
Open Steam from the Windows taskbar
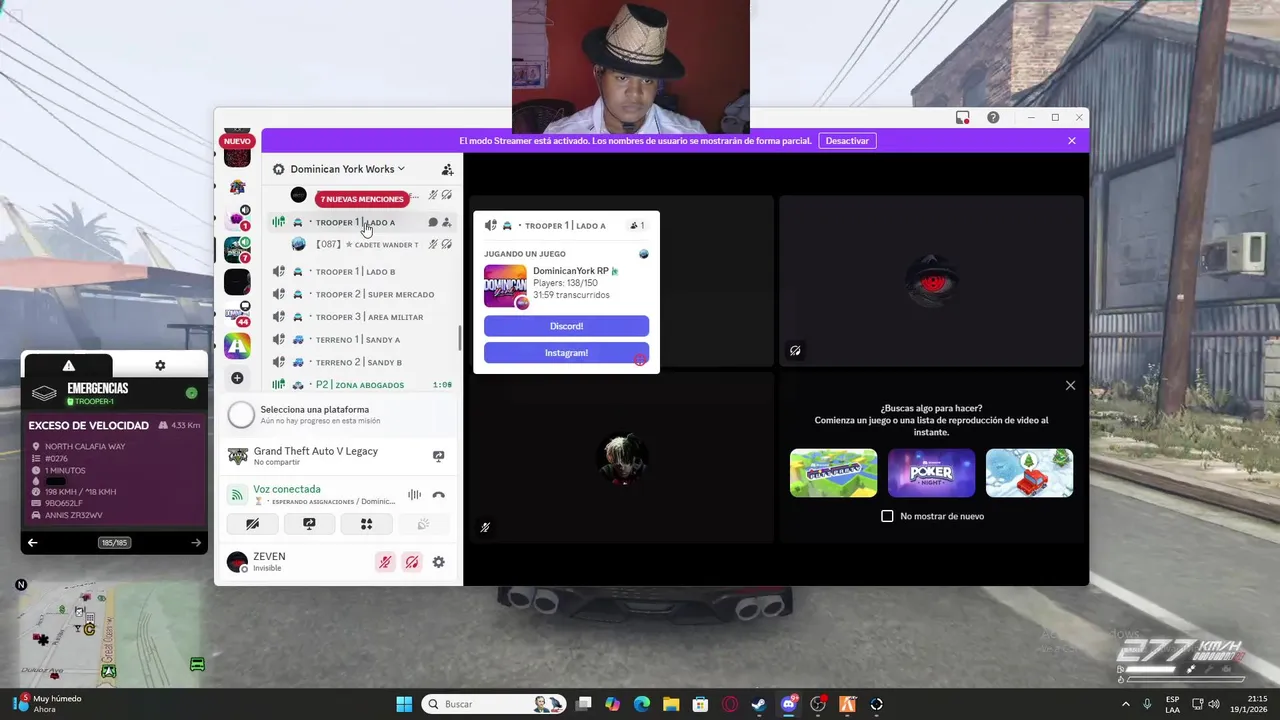tap(760, 704)
